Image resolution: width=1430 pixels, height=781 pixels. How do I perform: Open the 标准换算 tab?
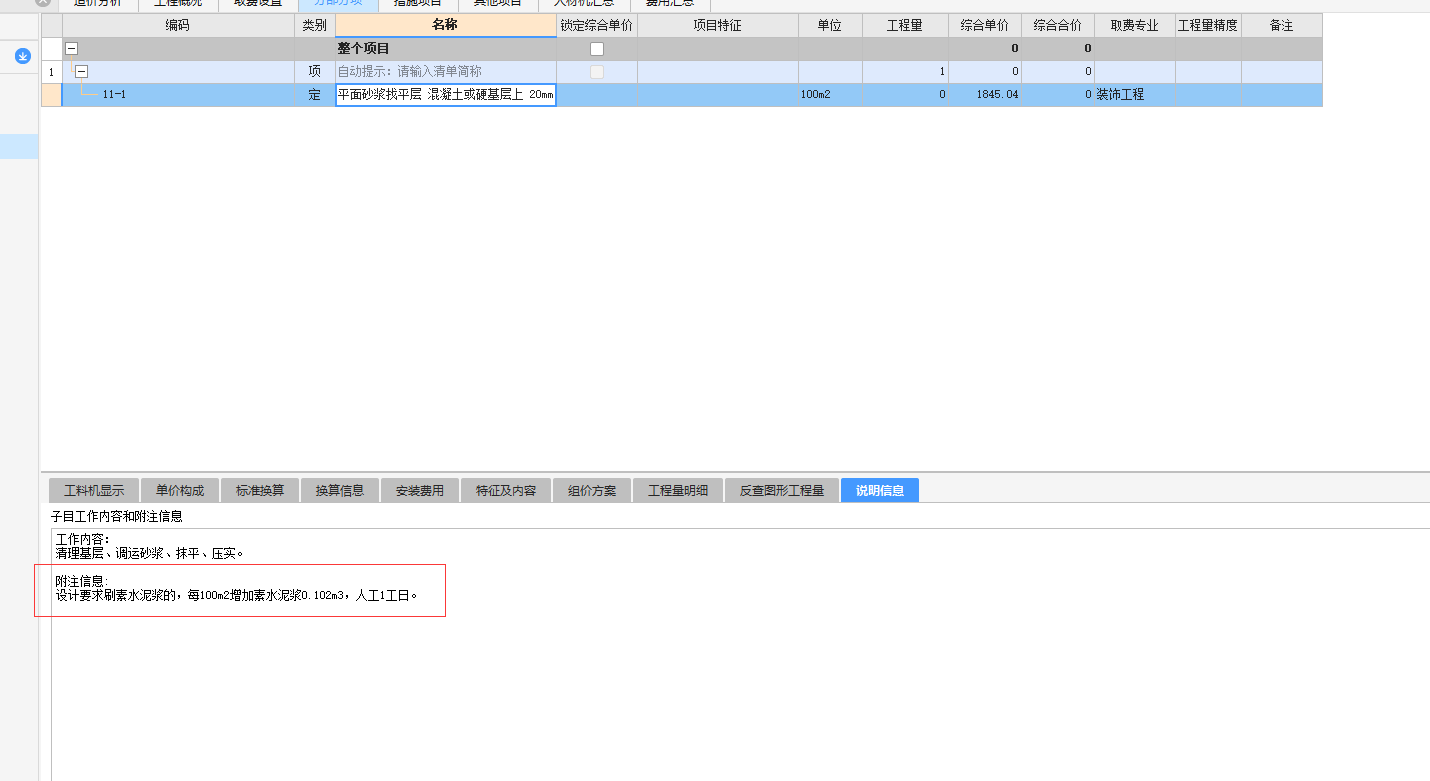tap(260, 491)
